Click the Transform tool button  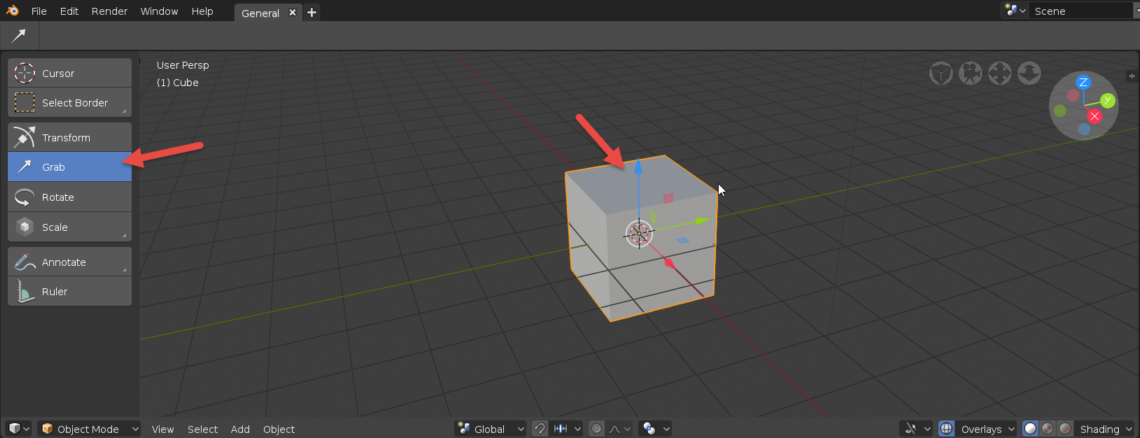coord(69,138)
